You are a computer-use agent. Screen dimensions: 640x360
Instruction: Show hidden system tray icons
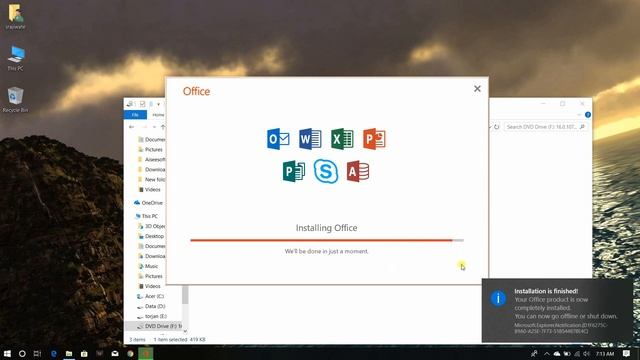point(547,353)
